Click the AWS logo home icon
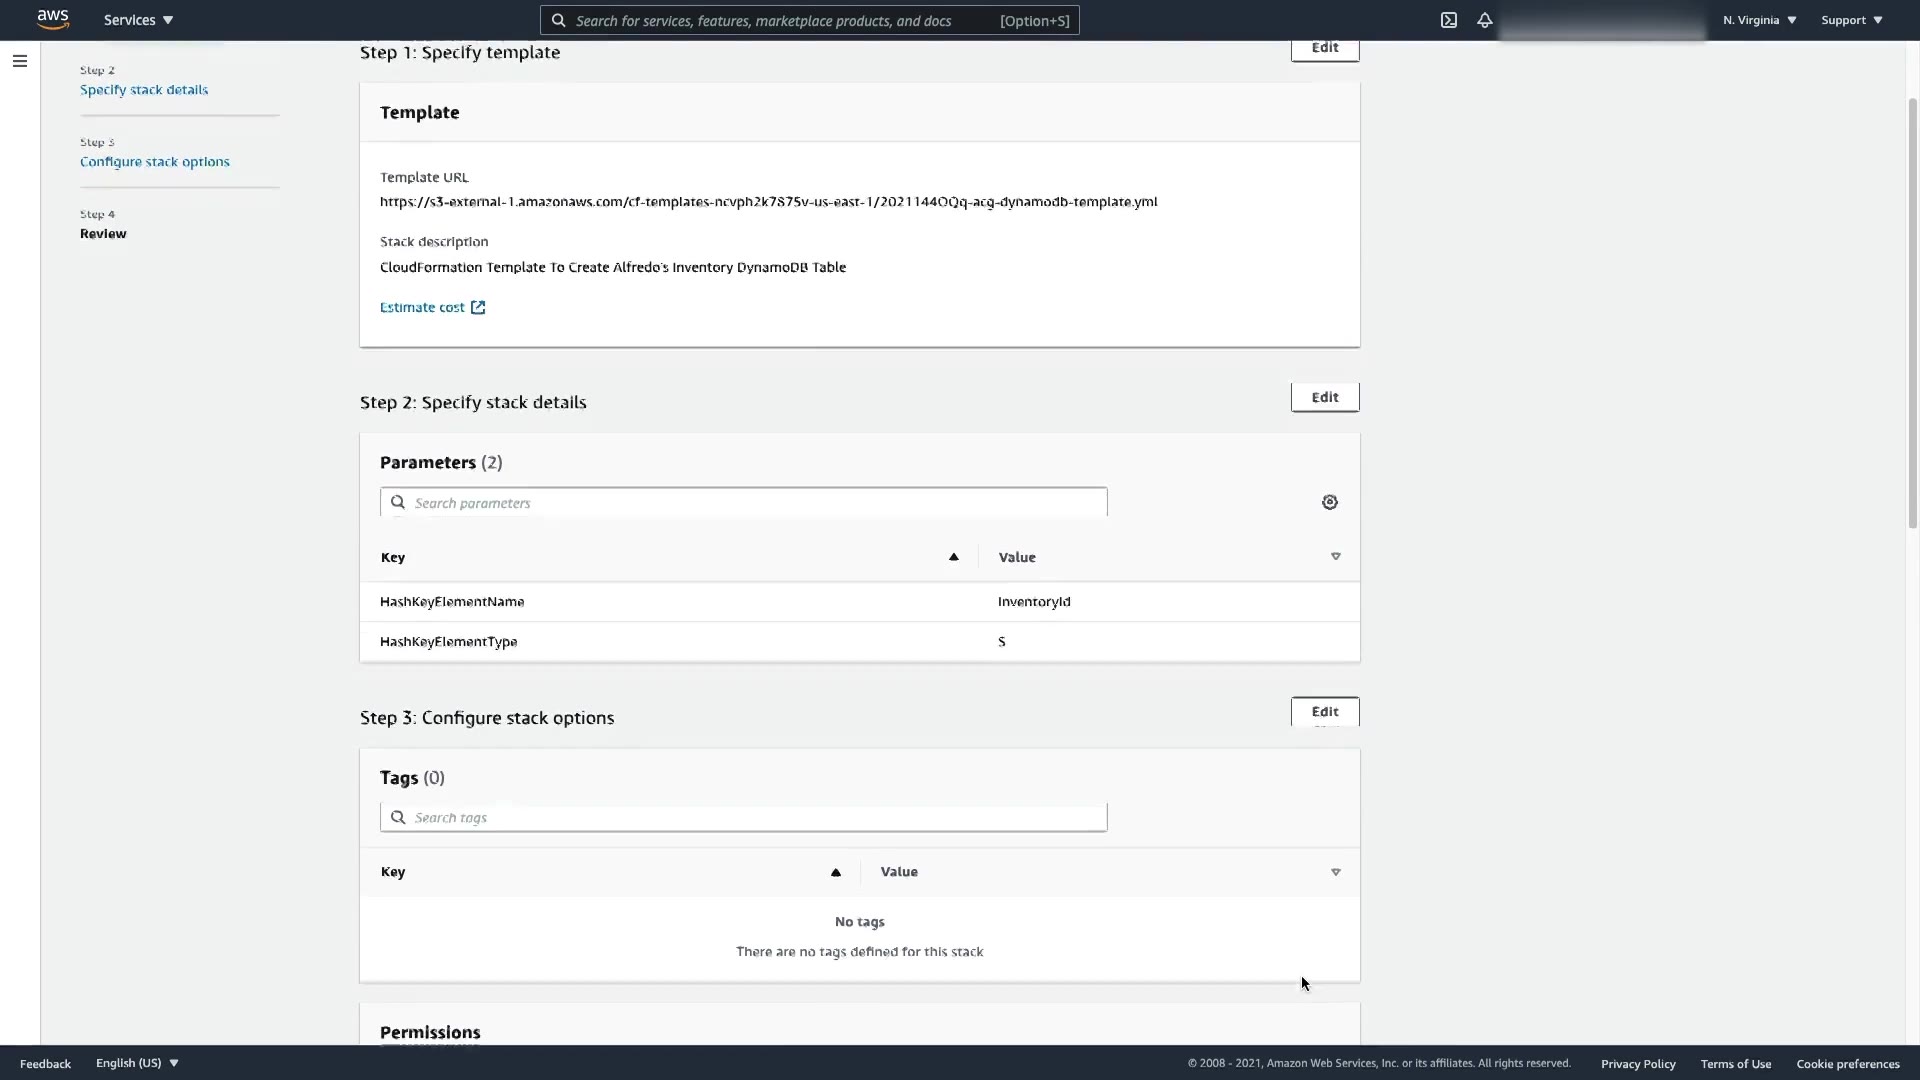Screen dimensions: 1920x1080 53,20
